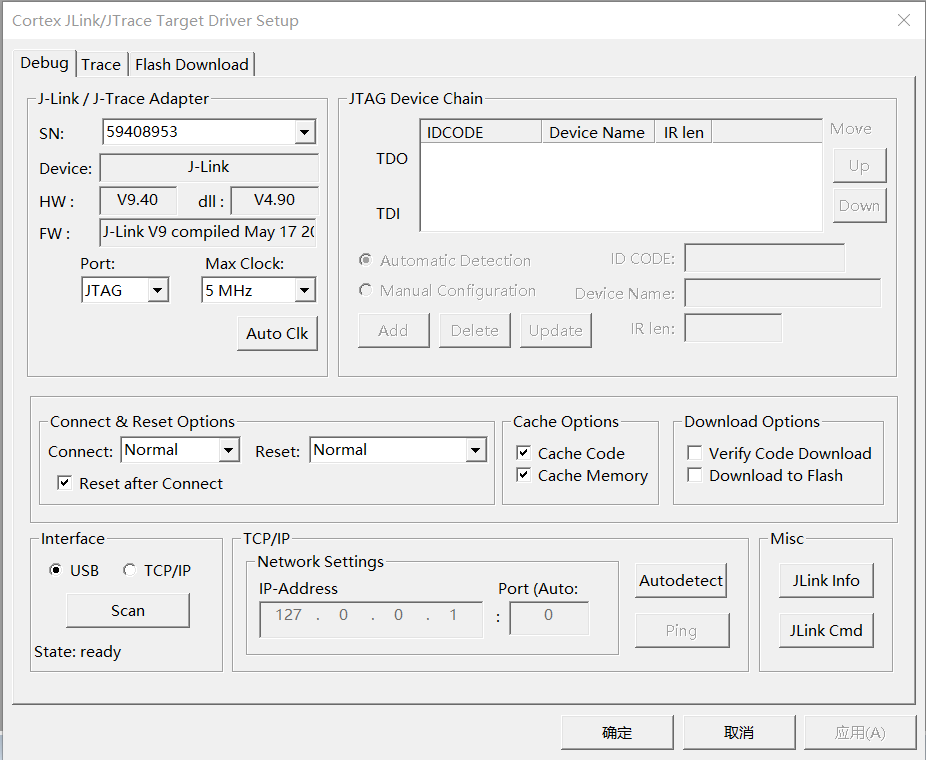
Task: Click the JLink Cmd button
Action: (825, 631)
